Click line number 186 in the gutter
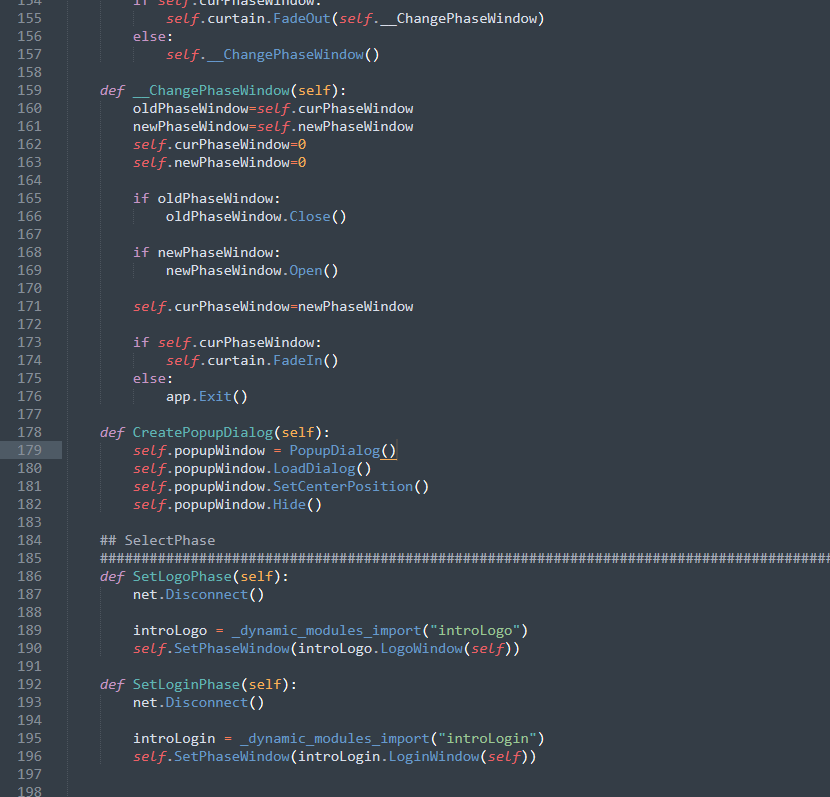Screen dimensions: 830x797 29,577
